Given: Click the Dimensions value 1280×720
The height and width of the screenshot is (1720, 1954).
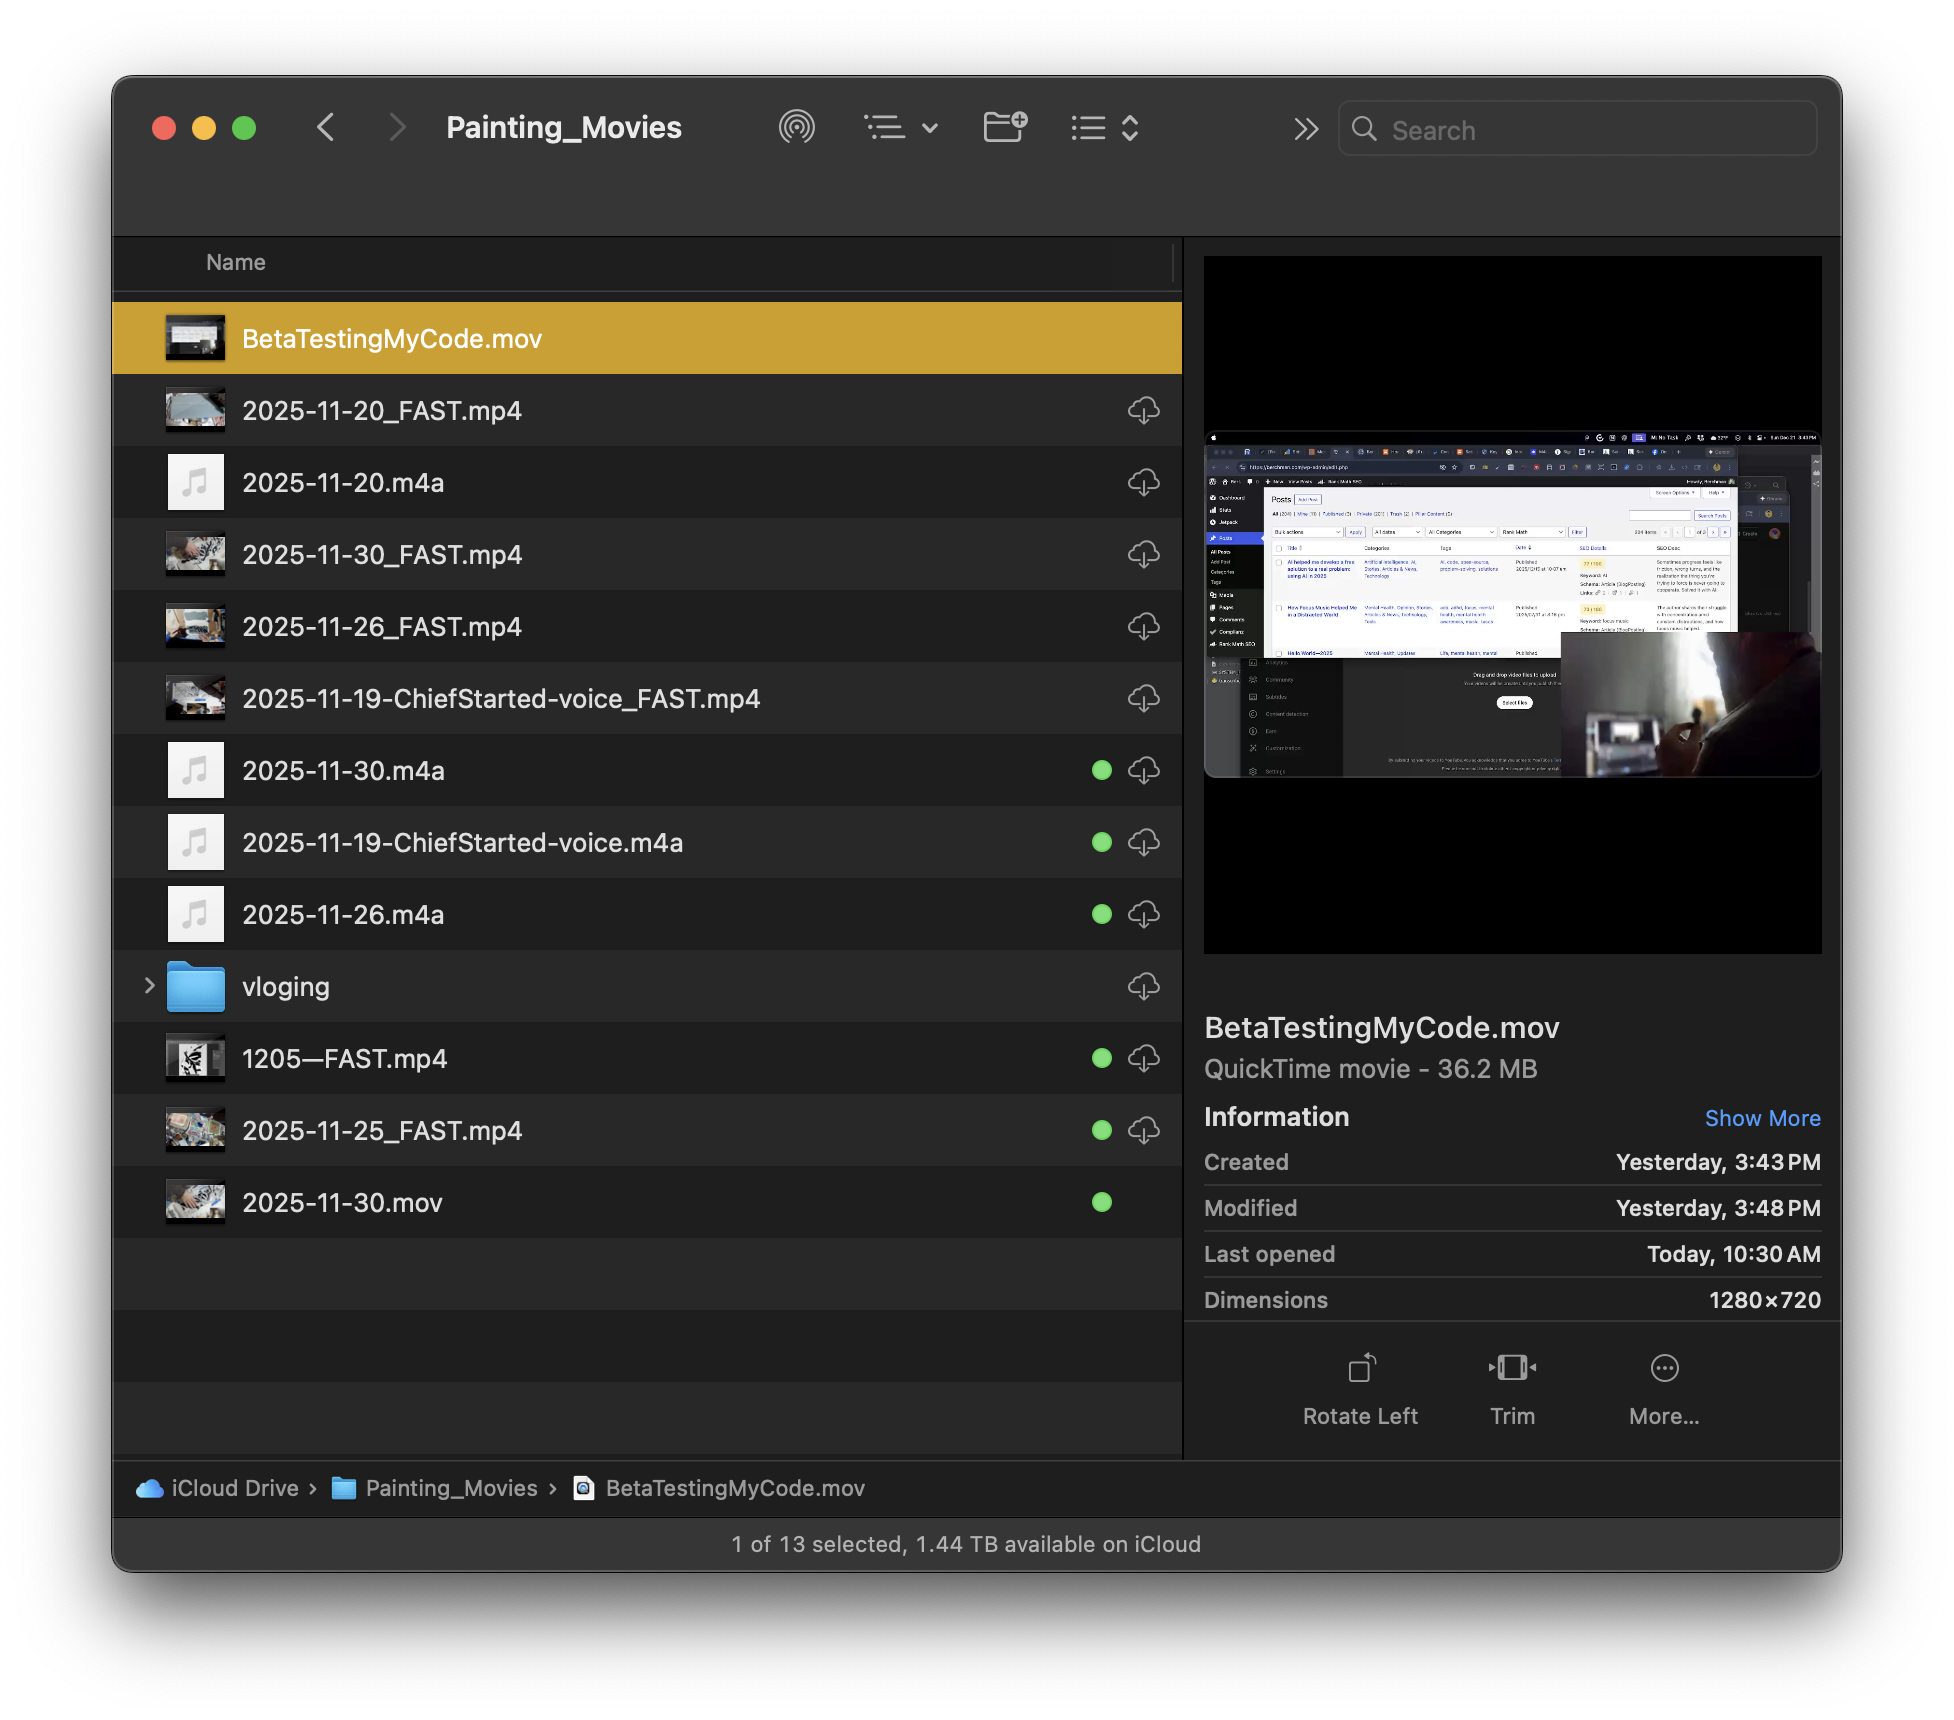Looking at the screenshot, I should point(1764,1300).
